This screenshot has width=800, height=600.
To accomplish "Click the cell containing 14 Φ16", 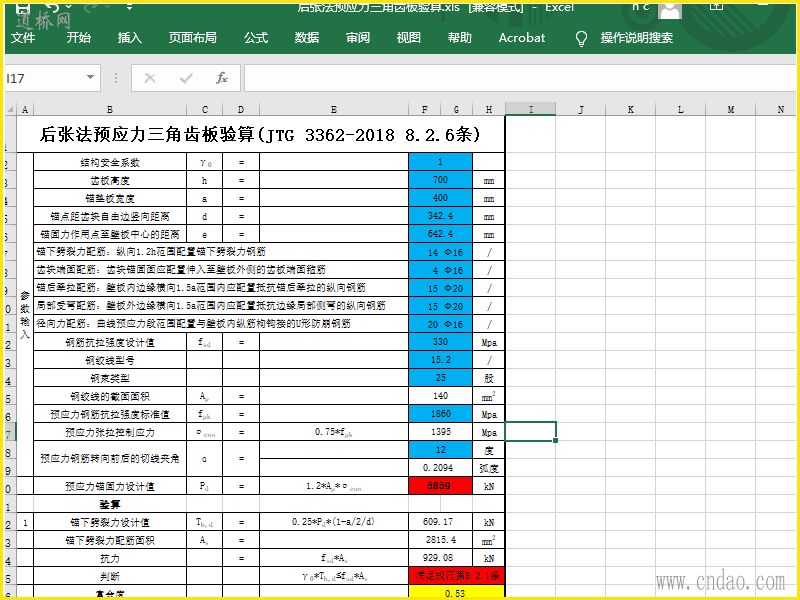I will (440, 252).
